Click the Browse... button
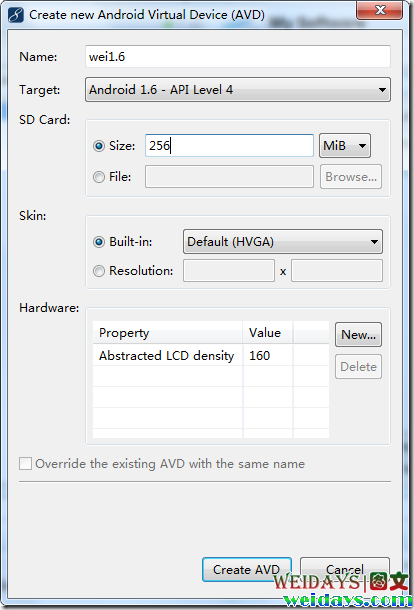 [351, 177]
